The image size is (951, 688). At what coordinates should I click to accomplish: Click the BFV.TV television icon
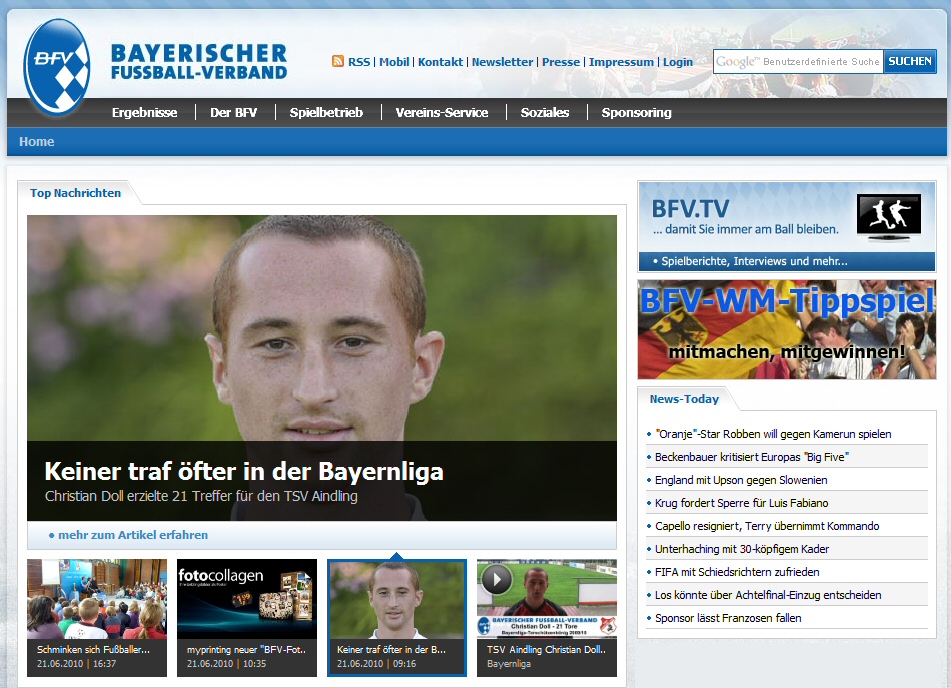point(888,217)
